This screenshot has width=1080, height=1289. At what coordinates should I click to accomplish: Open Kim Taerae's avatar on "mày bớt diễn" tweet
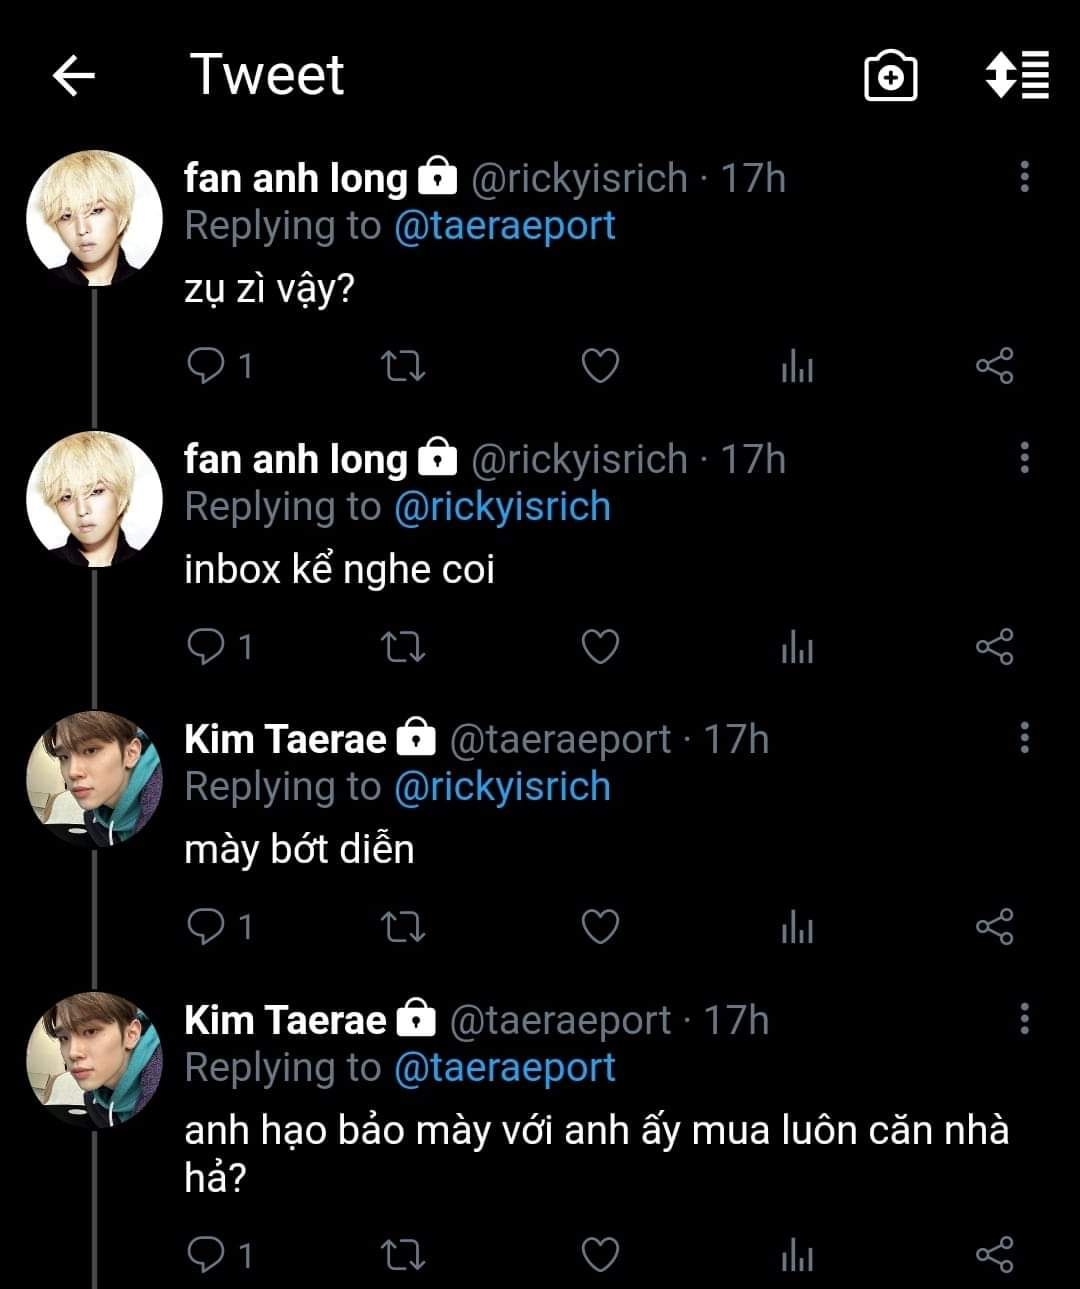(x=94, y=779)
